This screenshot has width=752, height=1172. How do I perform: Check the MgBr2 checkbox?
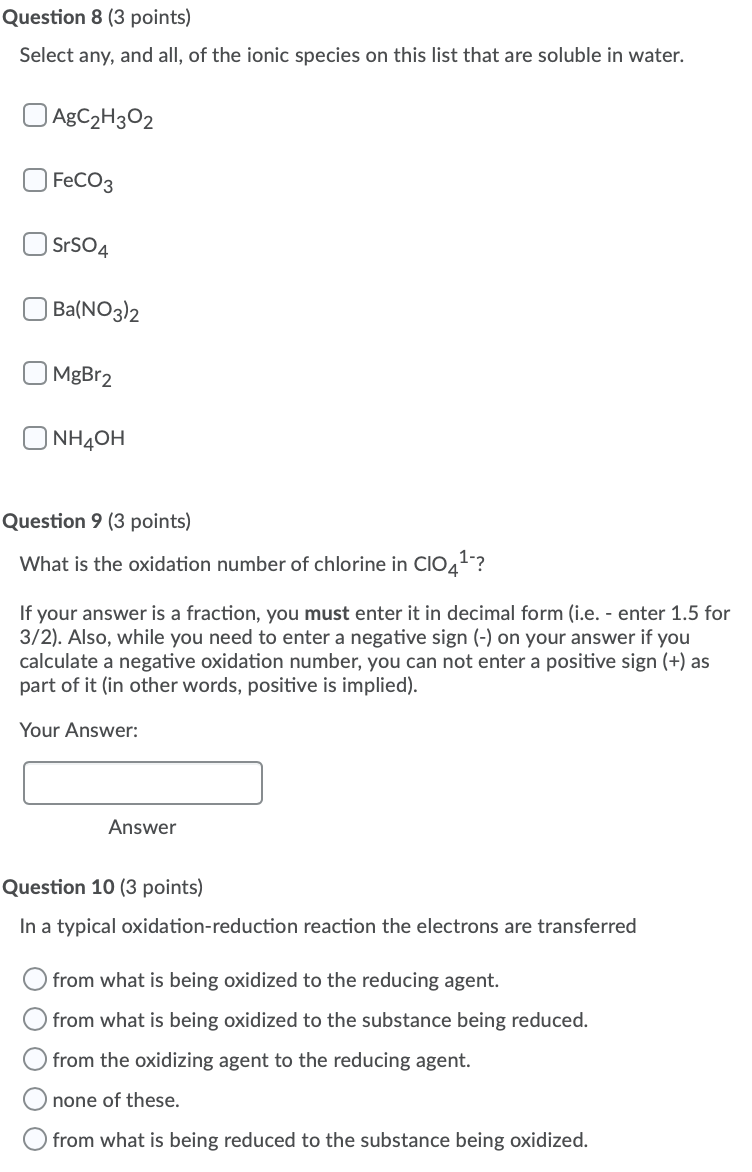pos(33,371)
